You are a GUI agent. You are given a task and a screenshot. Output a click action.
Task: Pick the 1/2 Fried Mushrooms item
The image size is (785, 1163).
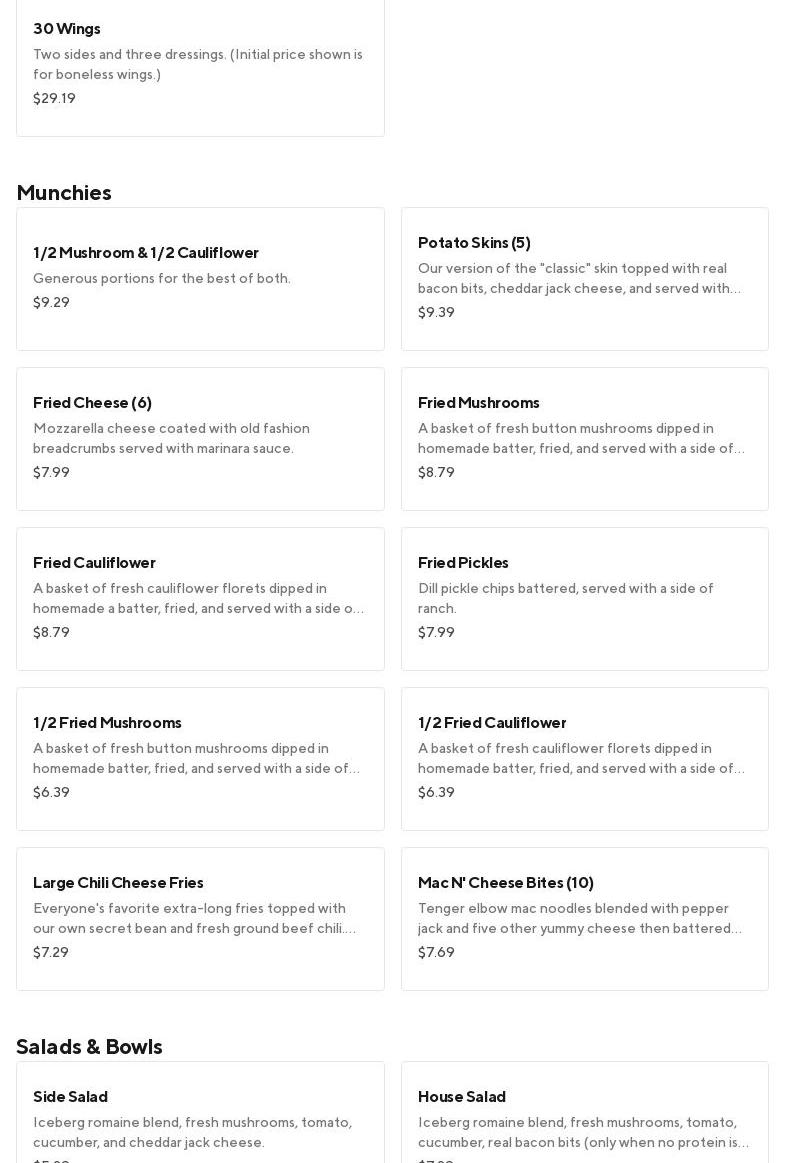coord(200,758)
